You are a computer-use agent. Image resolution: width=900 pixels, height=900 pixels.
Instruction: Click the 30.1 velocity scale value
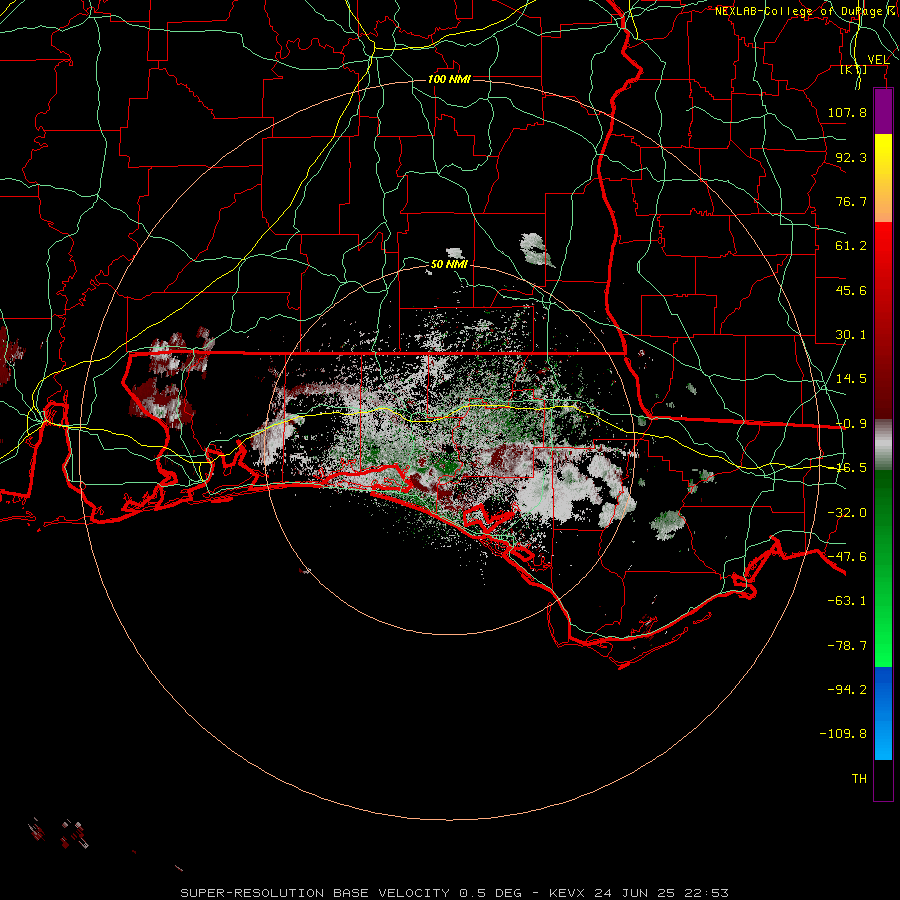pos(851,335)
